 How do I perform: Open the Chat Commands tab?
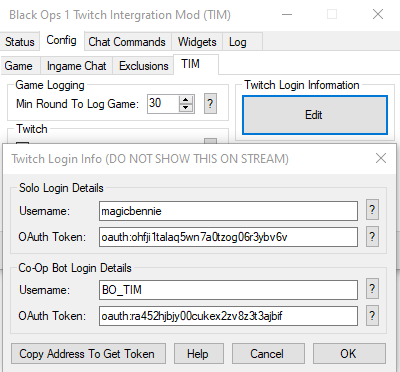127,42
